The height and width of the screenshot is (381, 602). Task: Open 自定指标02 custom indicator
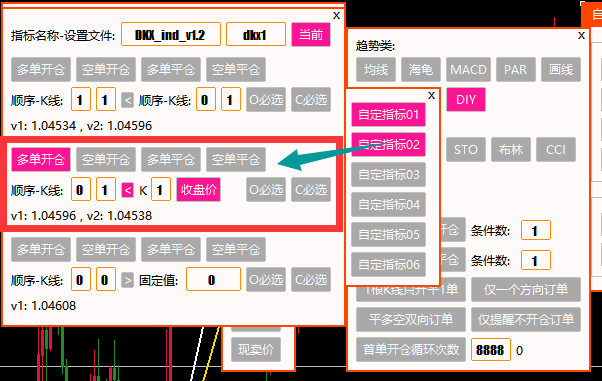pyautogui.click(x=388, y=144)
